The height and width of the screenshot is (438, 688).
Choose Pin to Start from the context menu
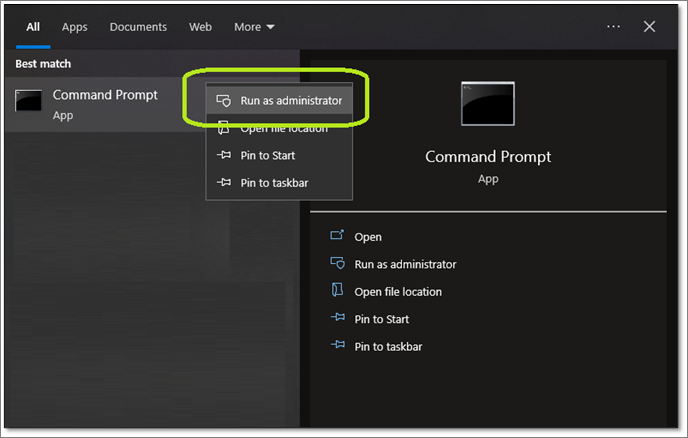(x=267, y=156)
